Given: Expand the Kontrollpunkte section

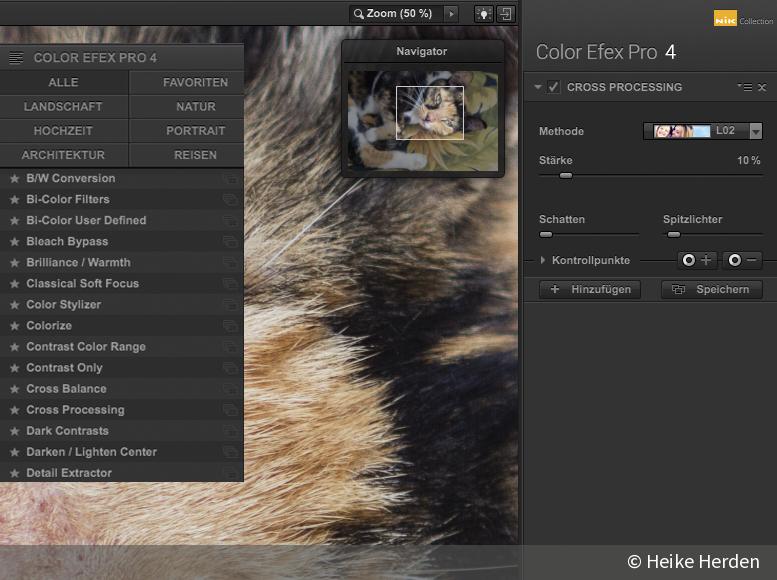Looking at the screenshot, I should 543,260.
